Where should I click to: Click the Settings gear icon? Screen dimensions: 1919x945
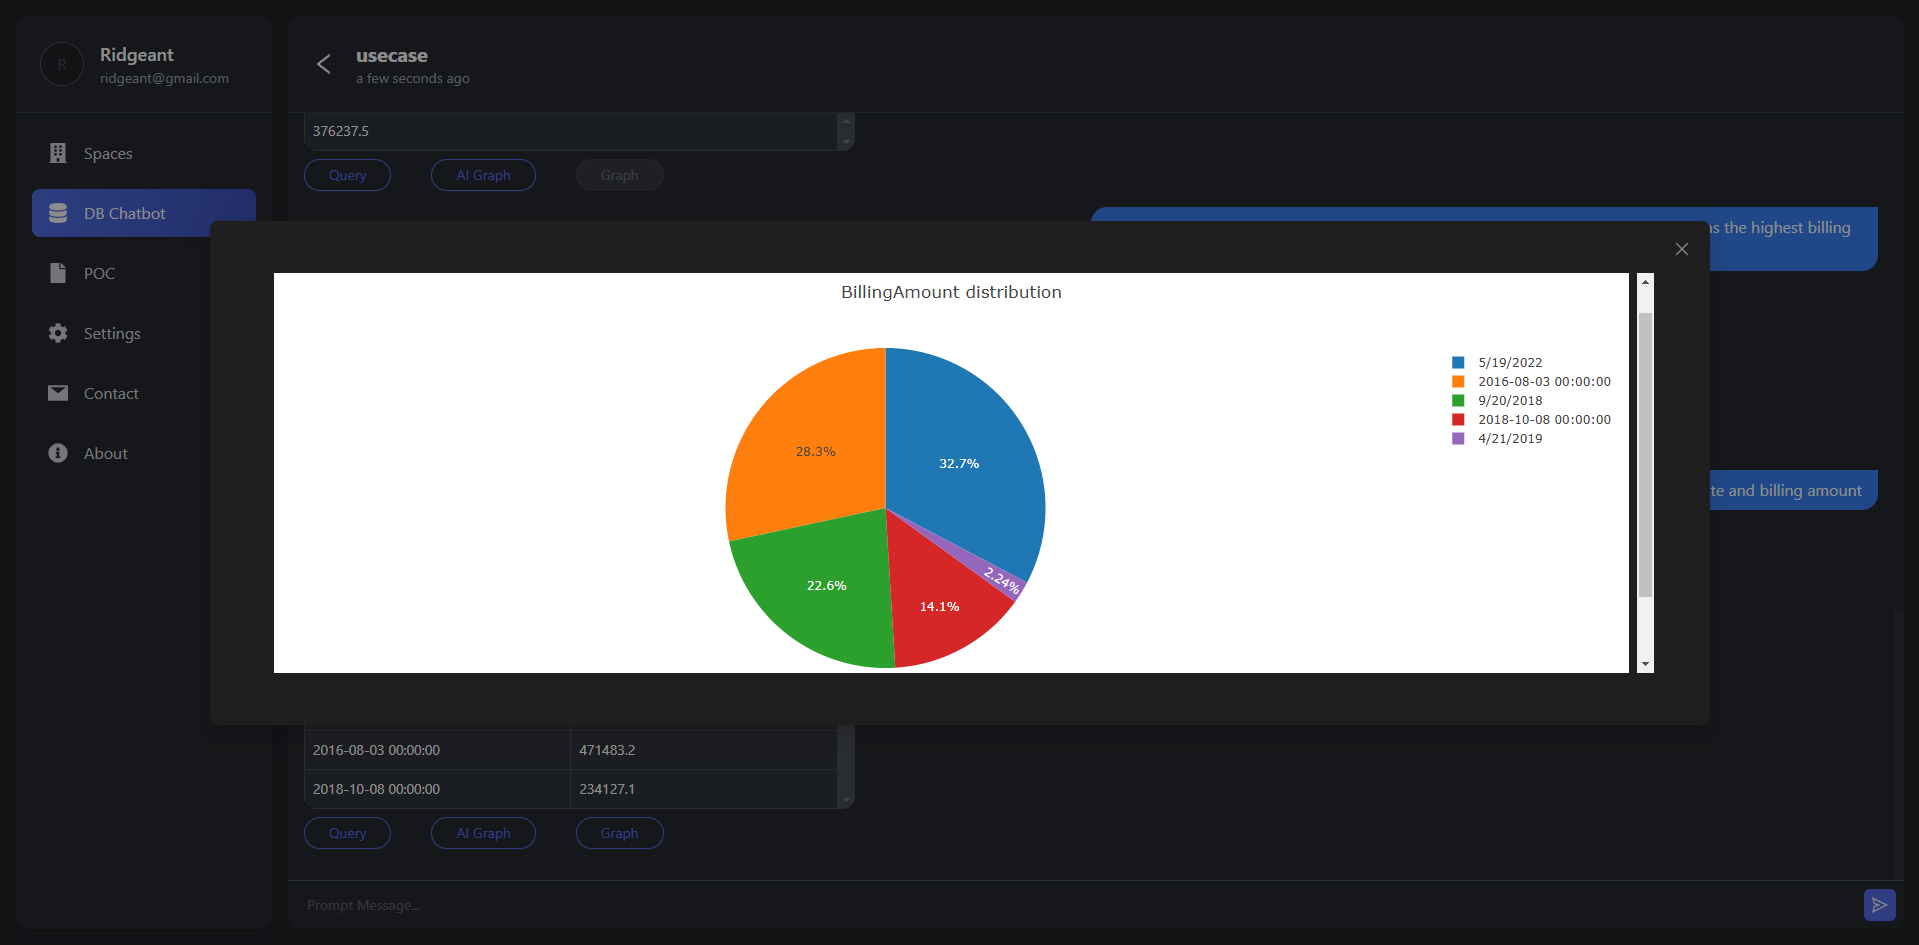(58, 333)
